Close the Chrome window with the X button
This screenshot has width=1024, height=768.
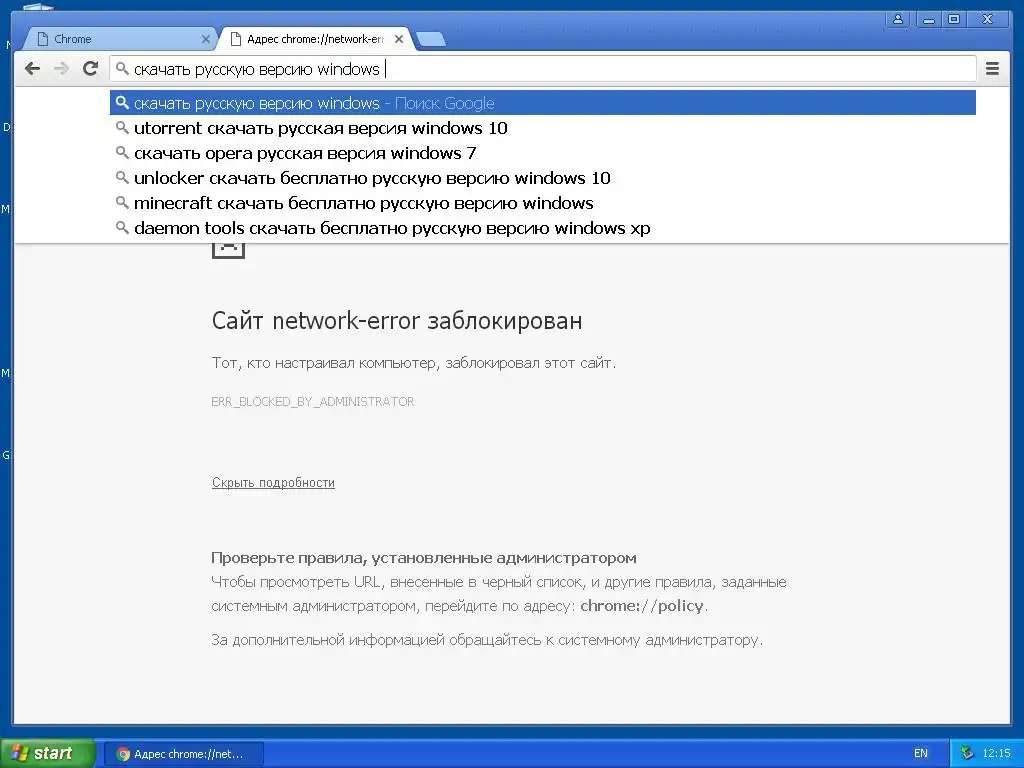point(987,19)
